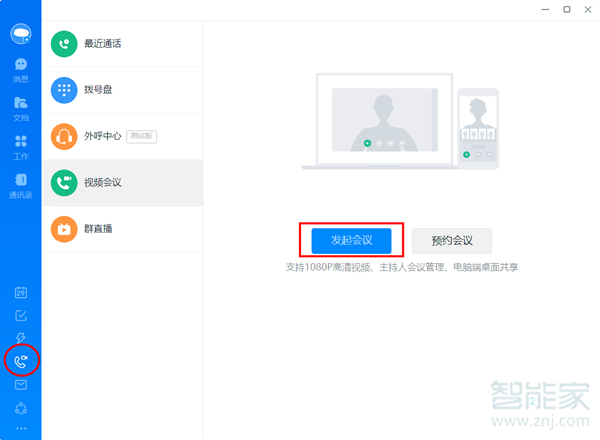Image resolution: width=600 pixels, height=440 pixels.
Task: Click the calendar icon in the sidebar
Action: pos(20,293)
